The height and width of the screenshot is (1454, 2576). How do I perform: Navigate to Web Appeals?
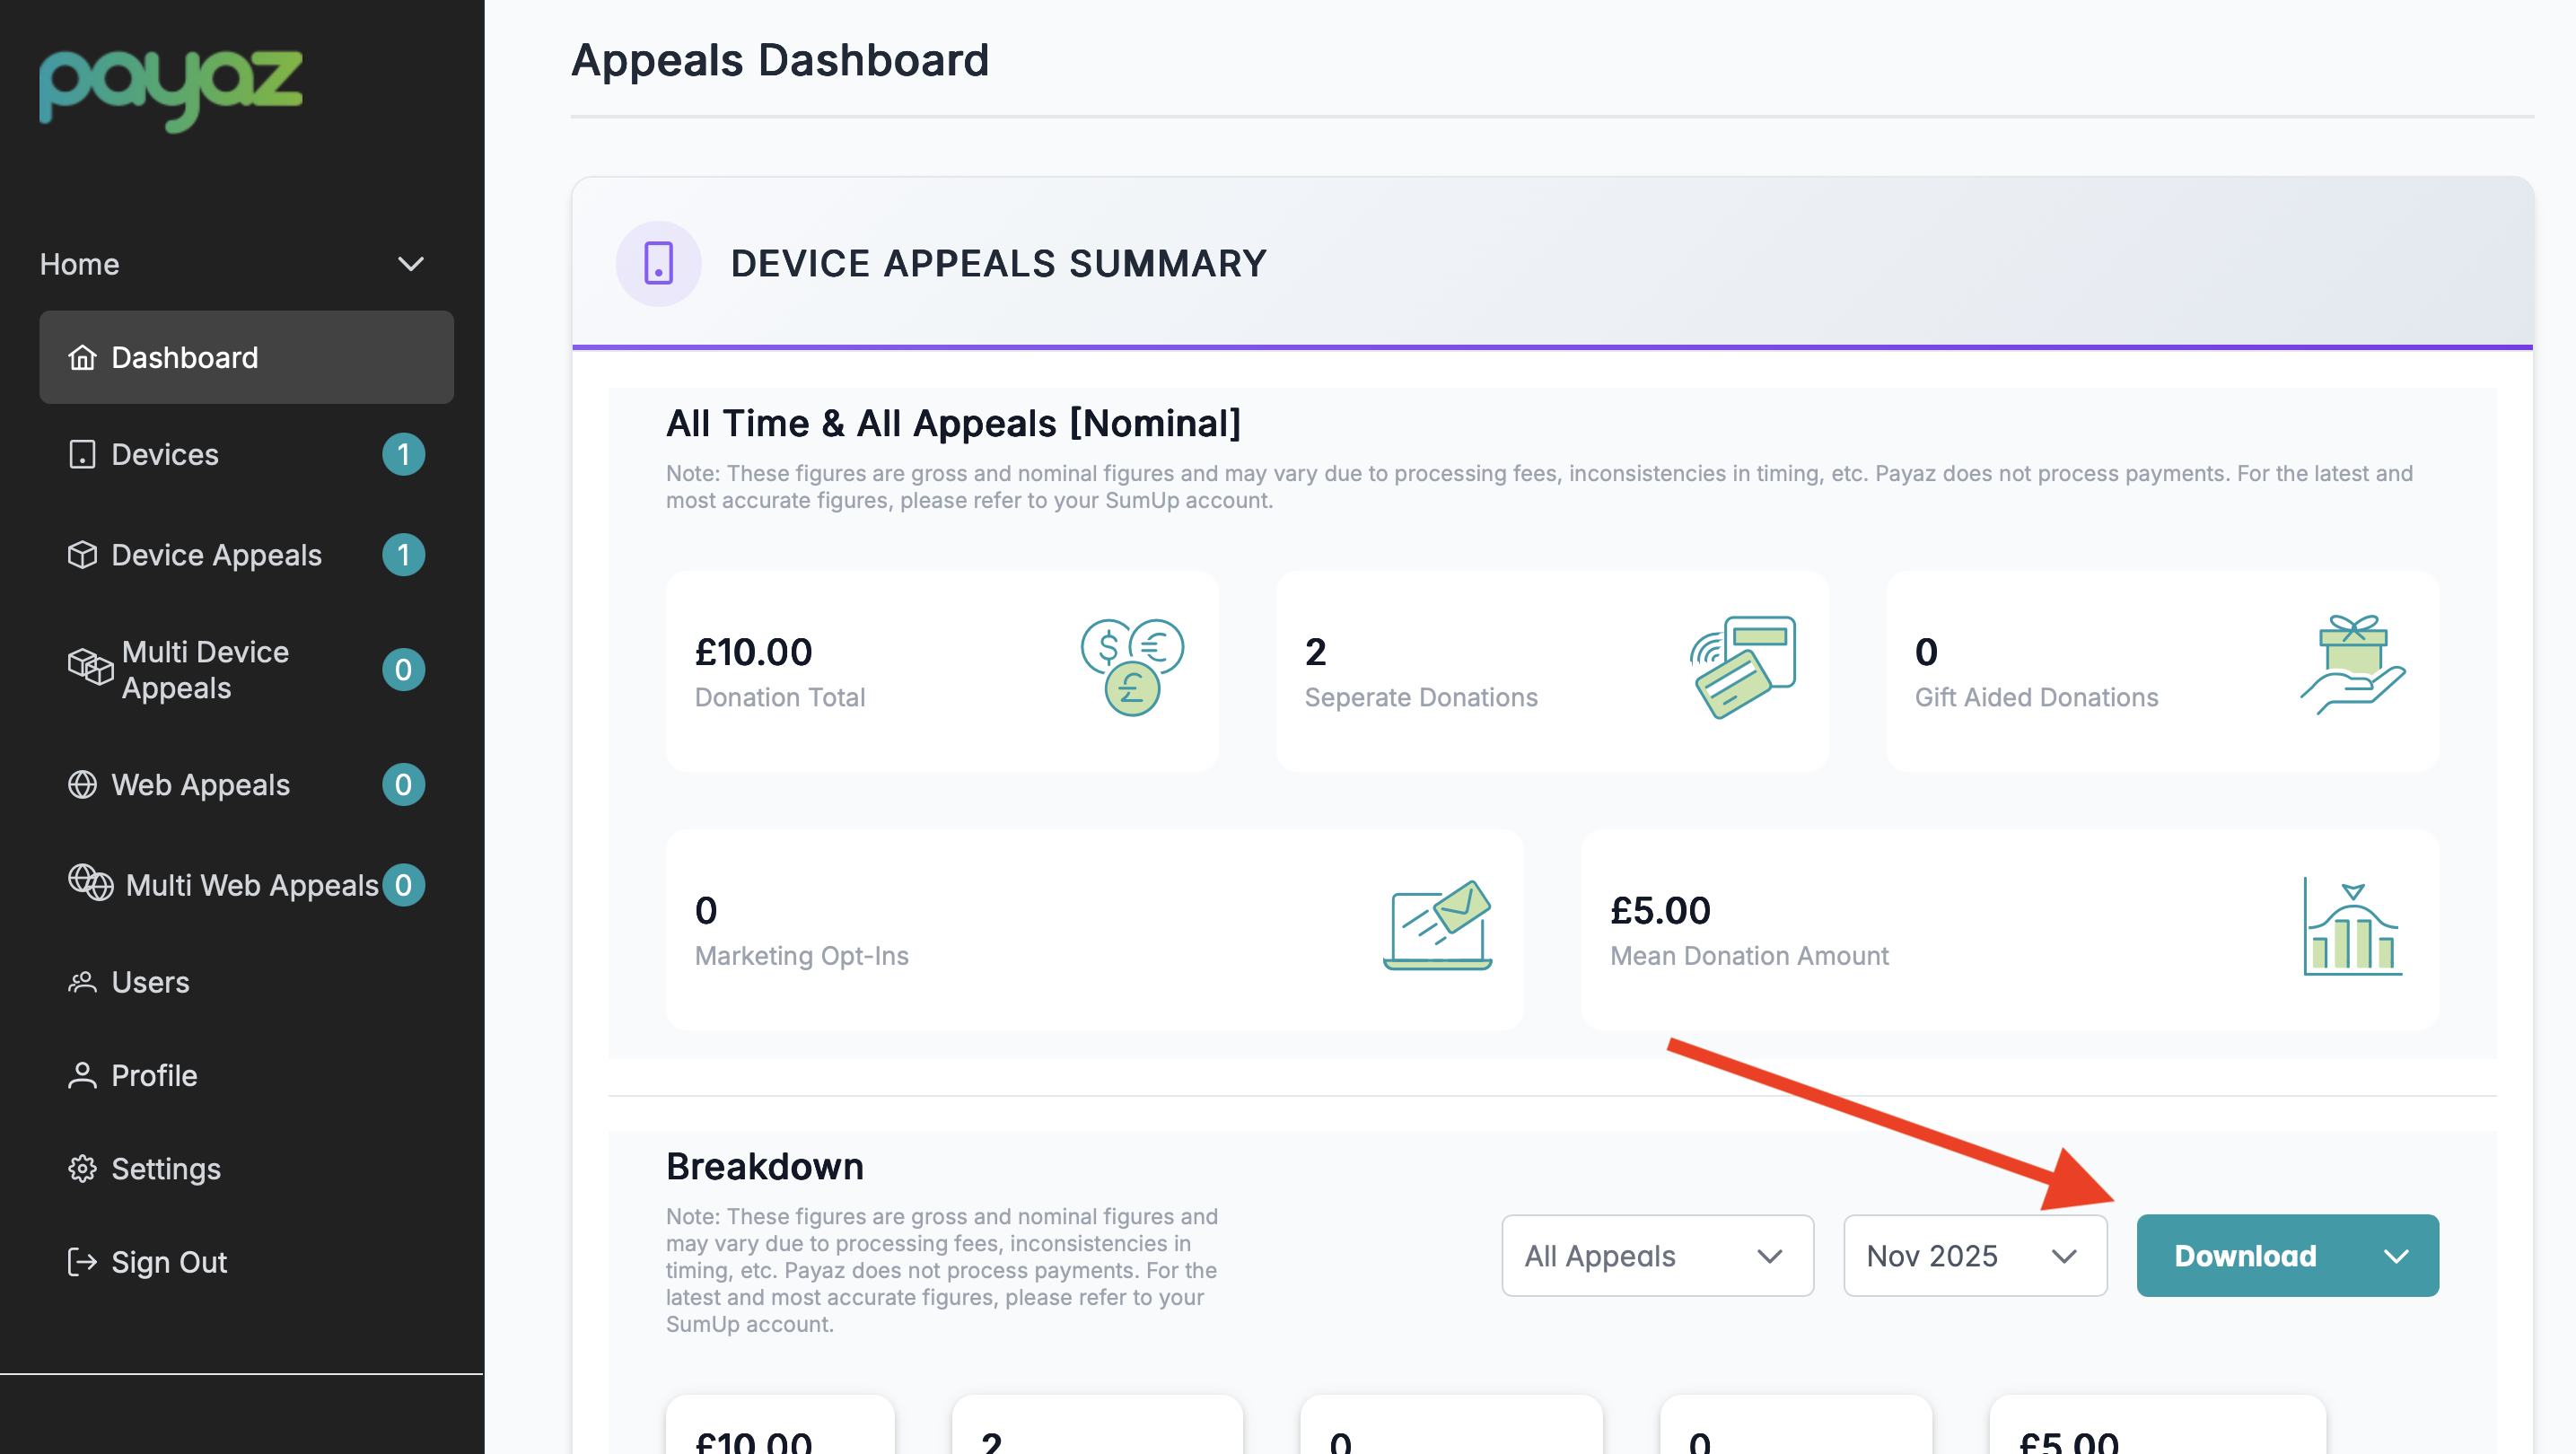tap(200, 785)
